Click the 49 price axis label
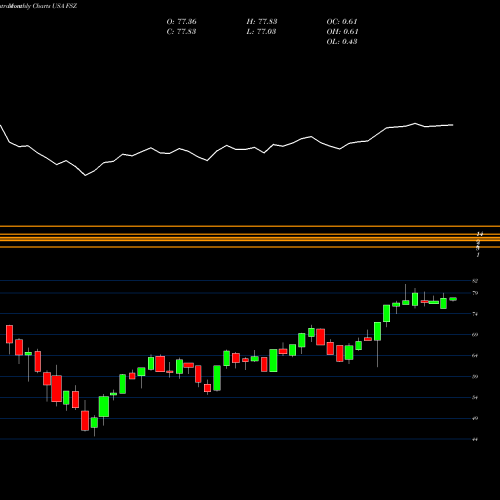 pyautogui.click(x=475, y=418)
